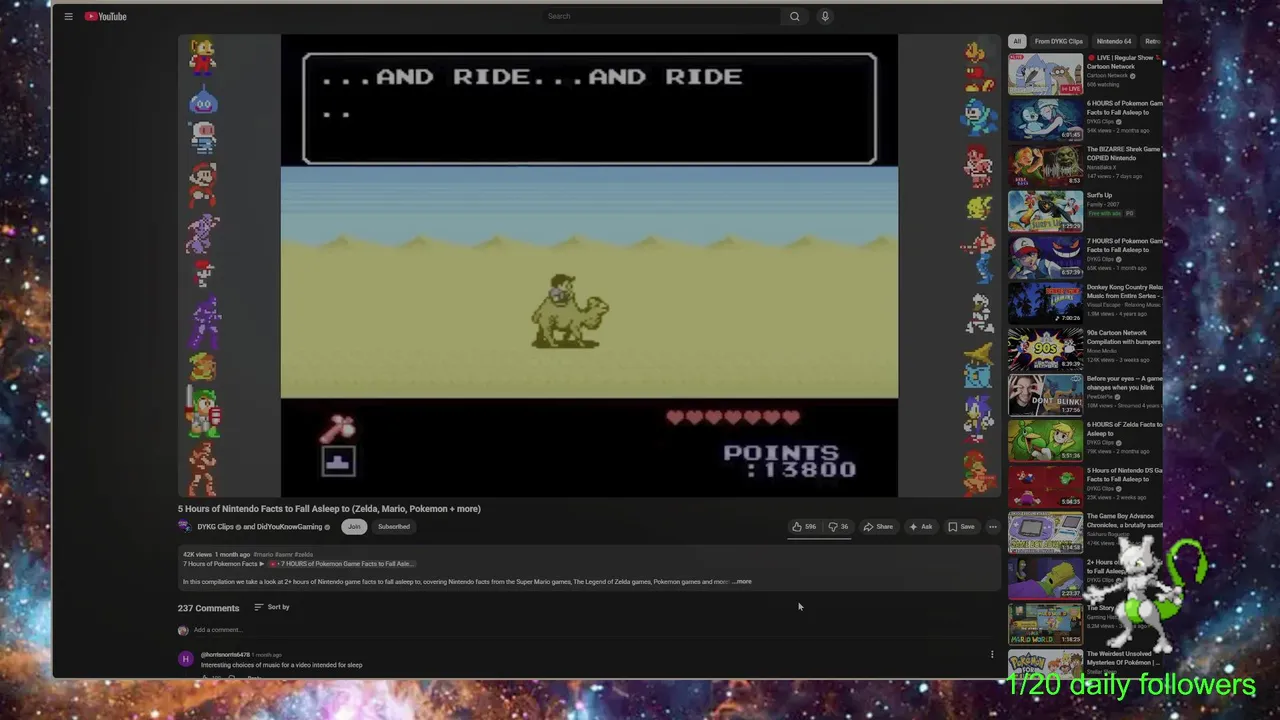Select the Retro chip at the row edge
Screen dimensions: 1280x720
point(1152,41)
